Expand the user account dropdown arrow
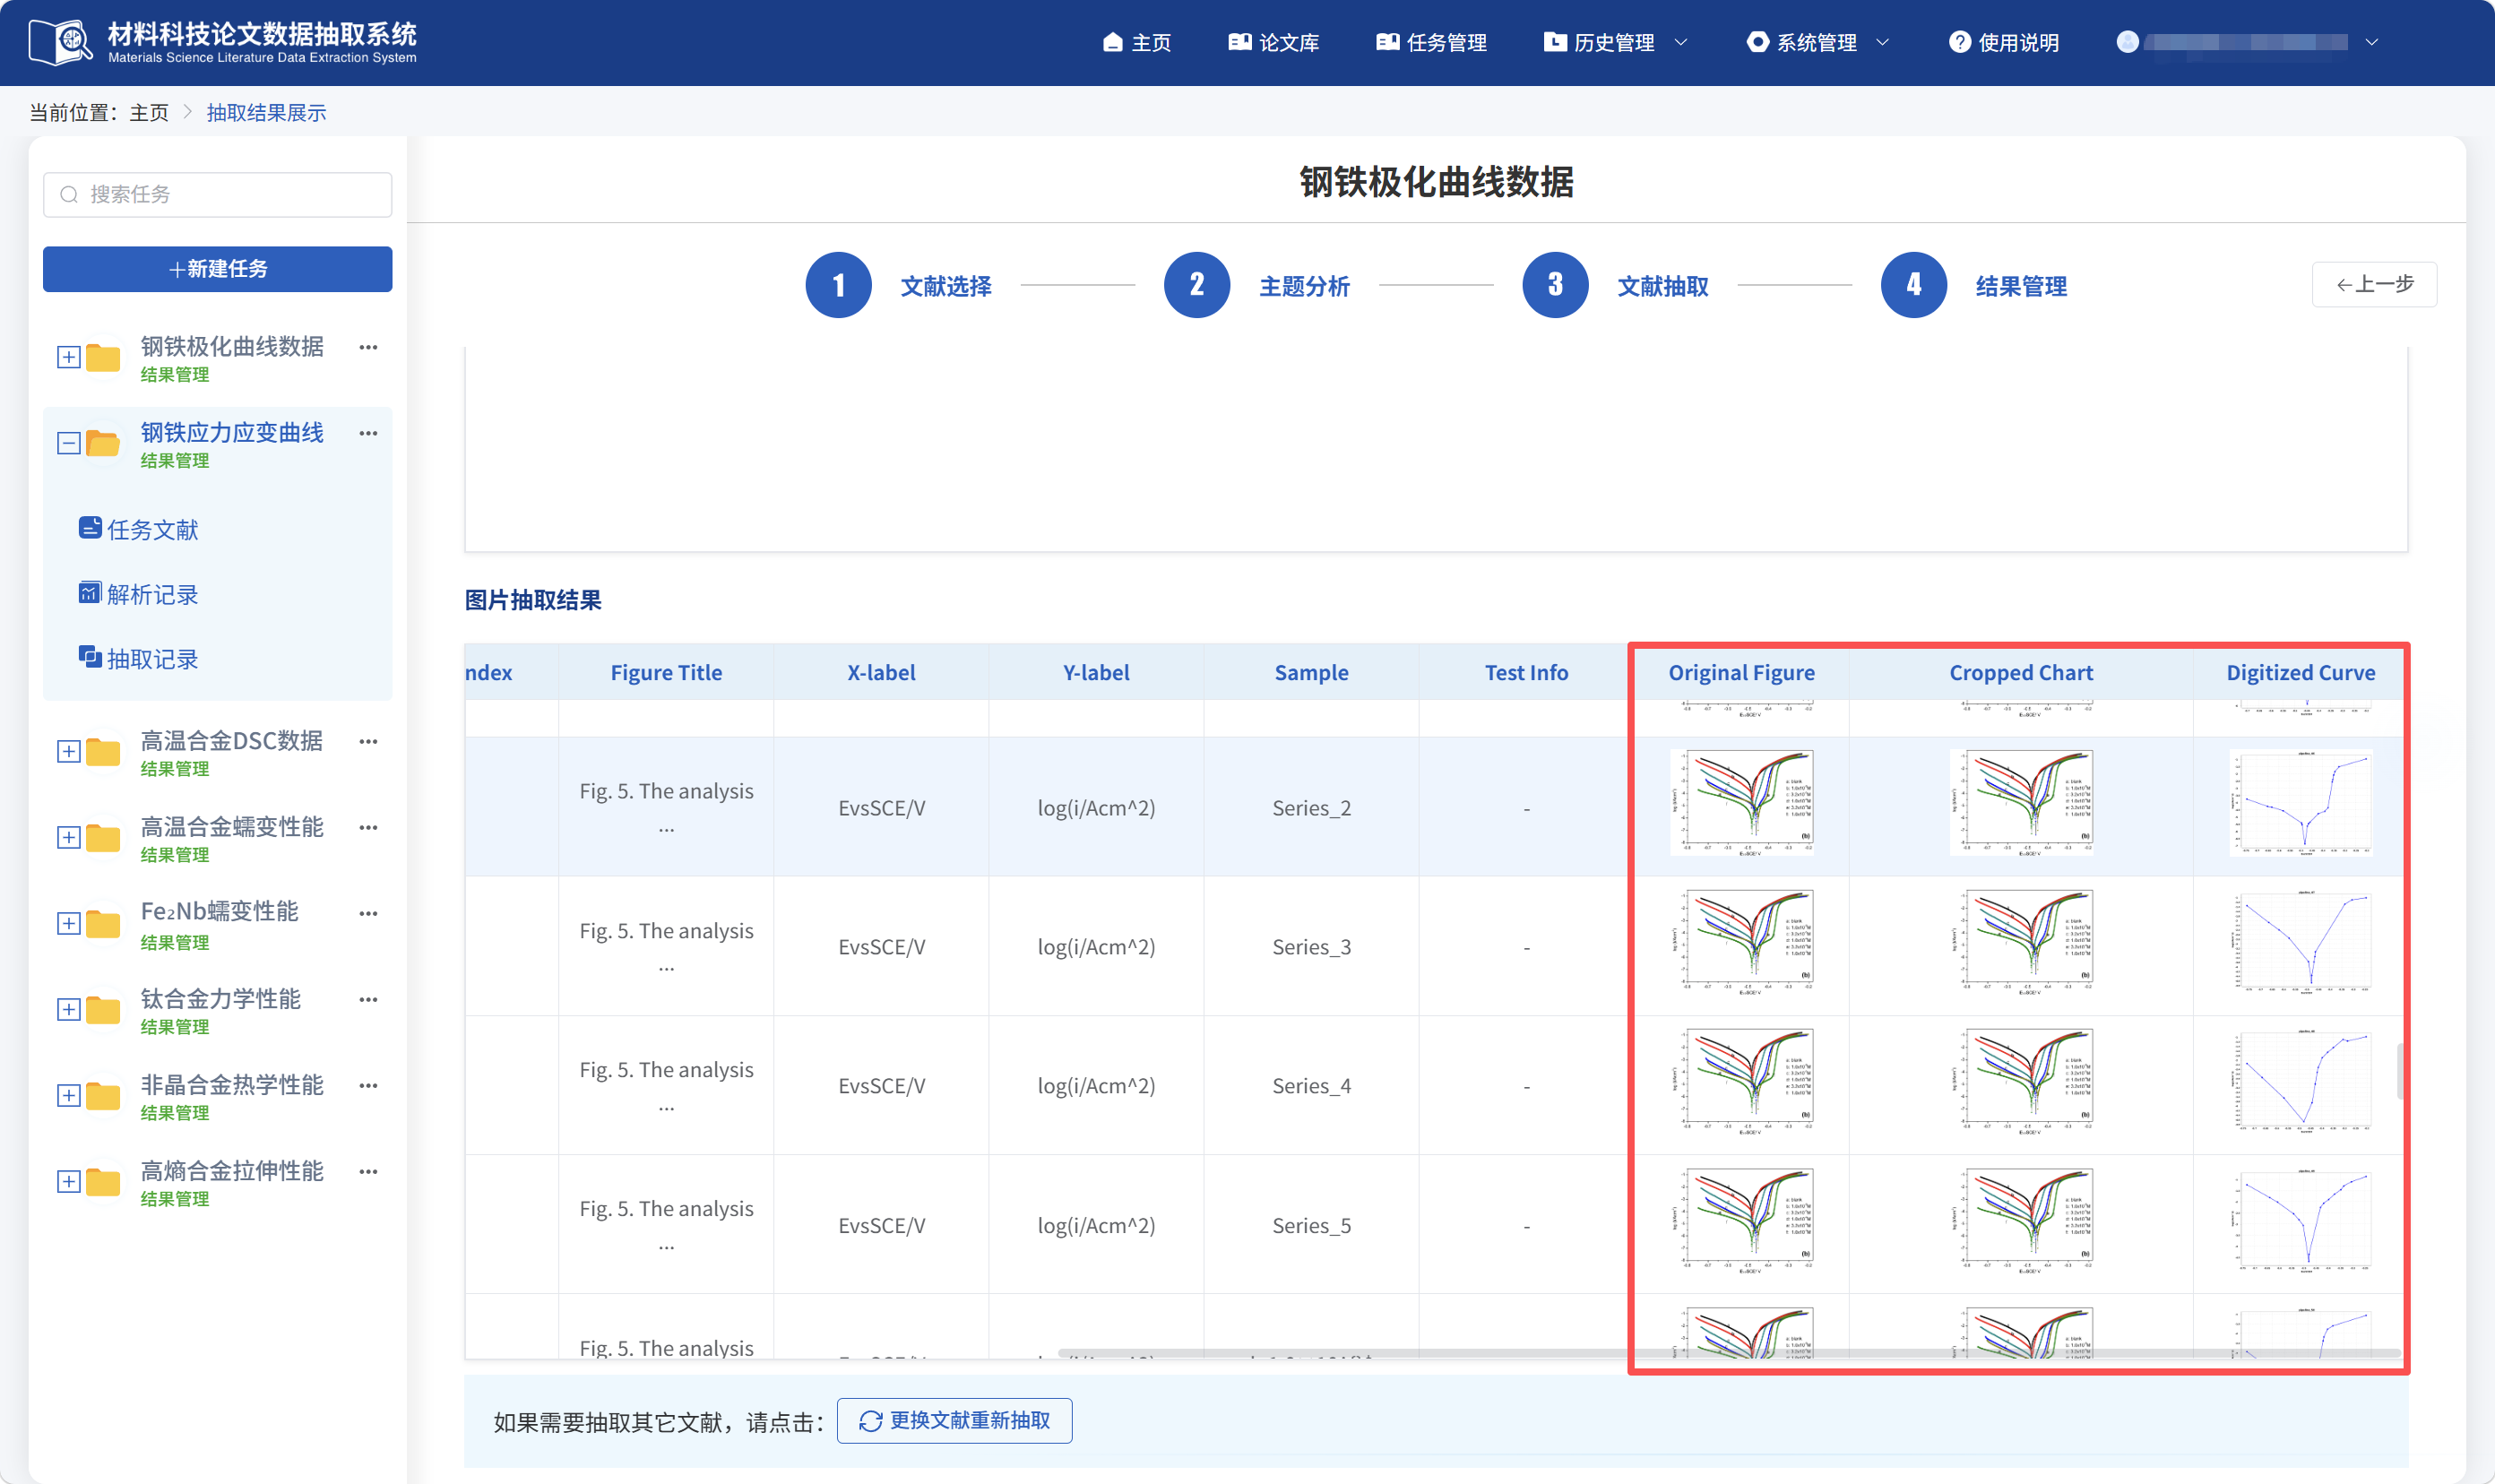2495x1484 pixels. coord(2372,42)
